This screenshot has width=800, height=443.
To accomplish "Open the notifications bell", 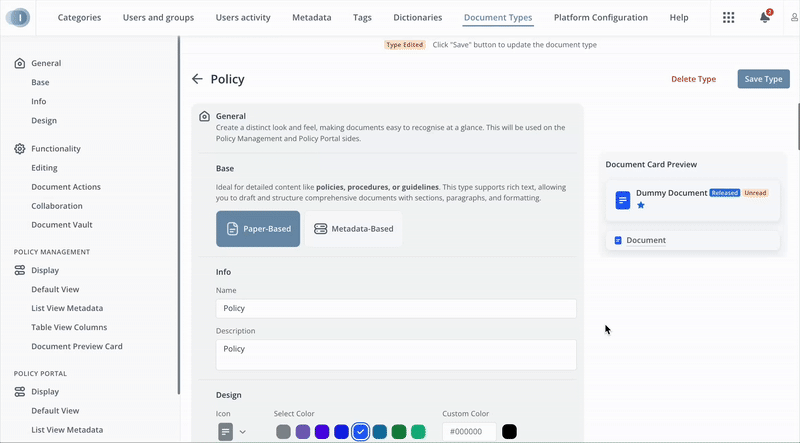I will point(765,17).
